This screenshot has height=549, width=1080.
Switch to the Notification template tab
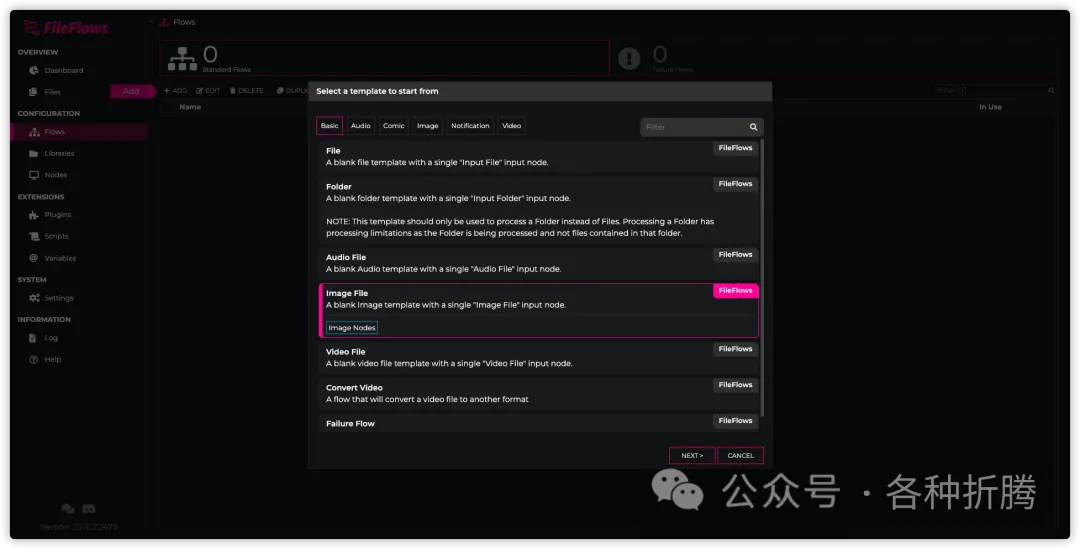pyautogui.click(x=470, y=125)
